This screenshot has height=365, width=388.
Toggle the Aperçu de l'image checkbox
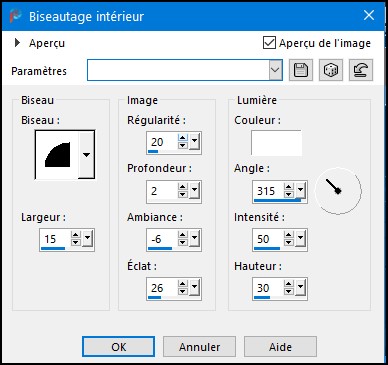pos(269,43)
